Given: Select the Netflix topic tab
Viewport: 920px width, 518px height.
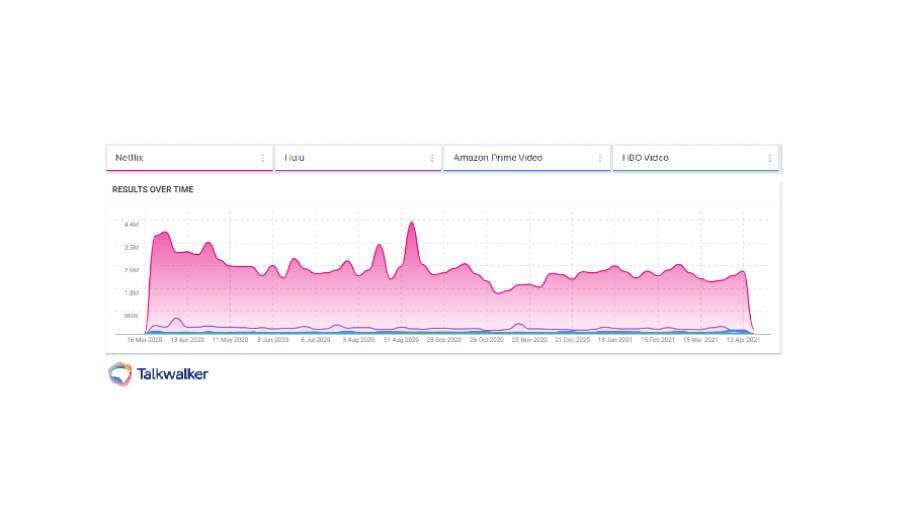Looking at the screenshot, I should click(190, 158).
